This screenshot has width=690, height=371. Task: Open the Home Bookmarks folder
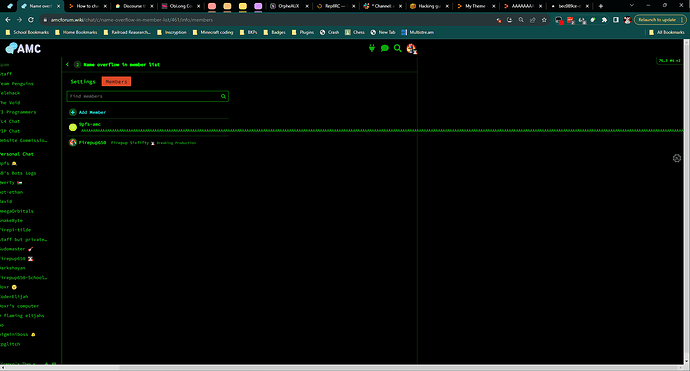[x=76, y=32]
